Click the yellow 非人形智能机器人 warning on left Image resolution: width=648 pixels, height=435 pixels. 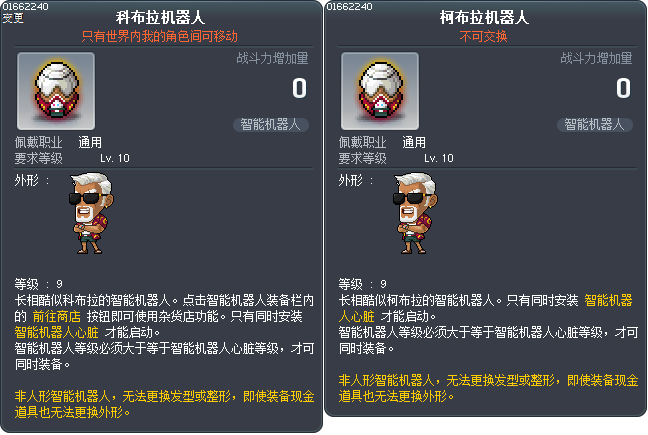(x=164, y=404)
